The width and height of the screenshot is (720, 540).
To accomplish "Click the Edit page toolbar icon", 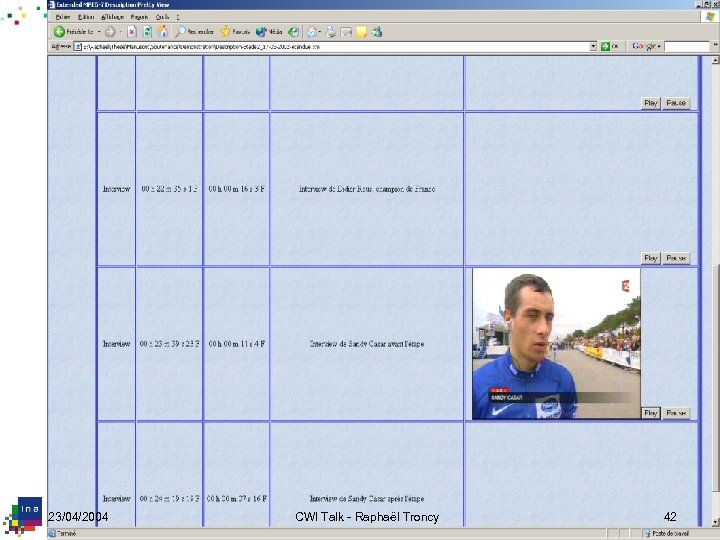I will [346, 32].
